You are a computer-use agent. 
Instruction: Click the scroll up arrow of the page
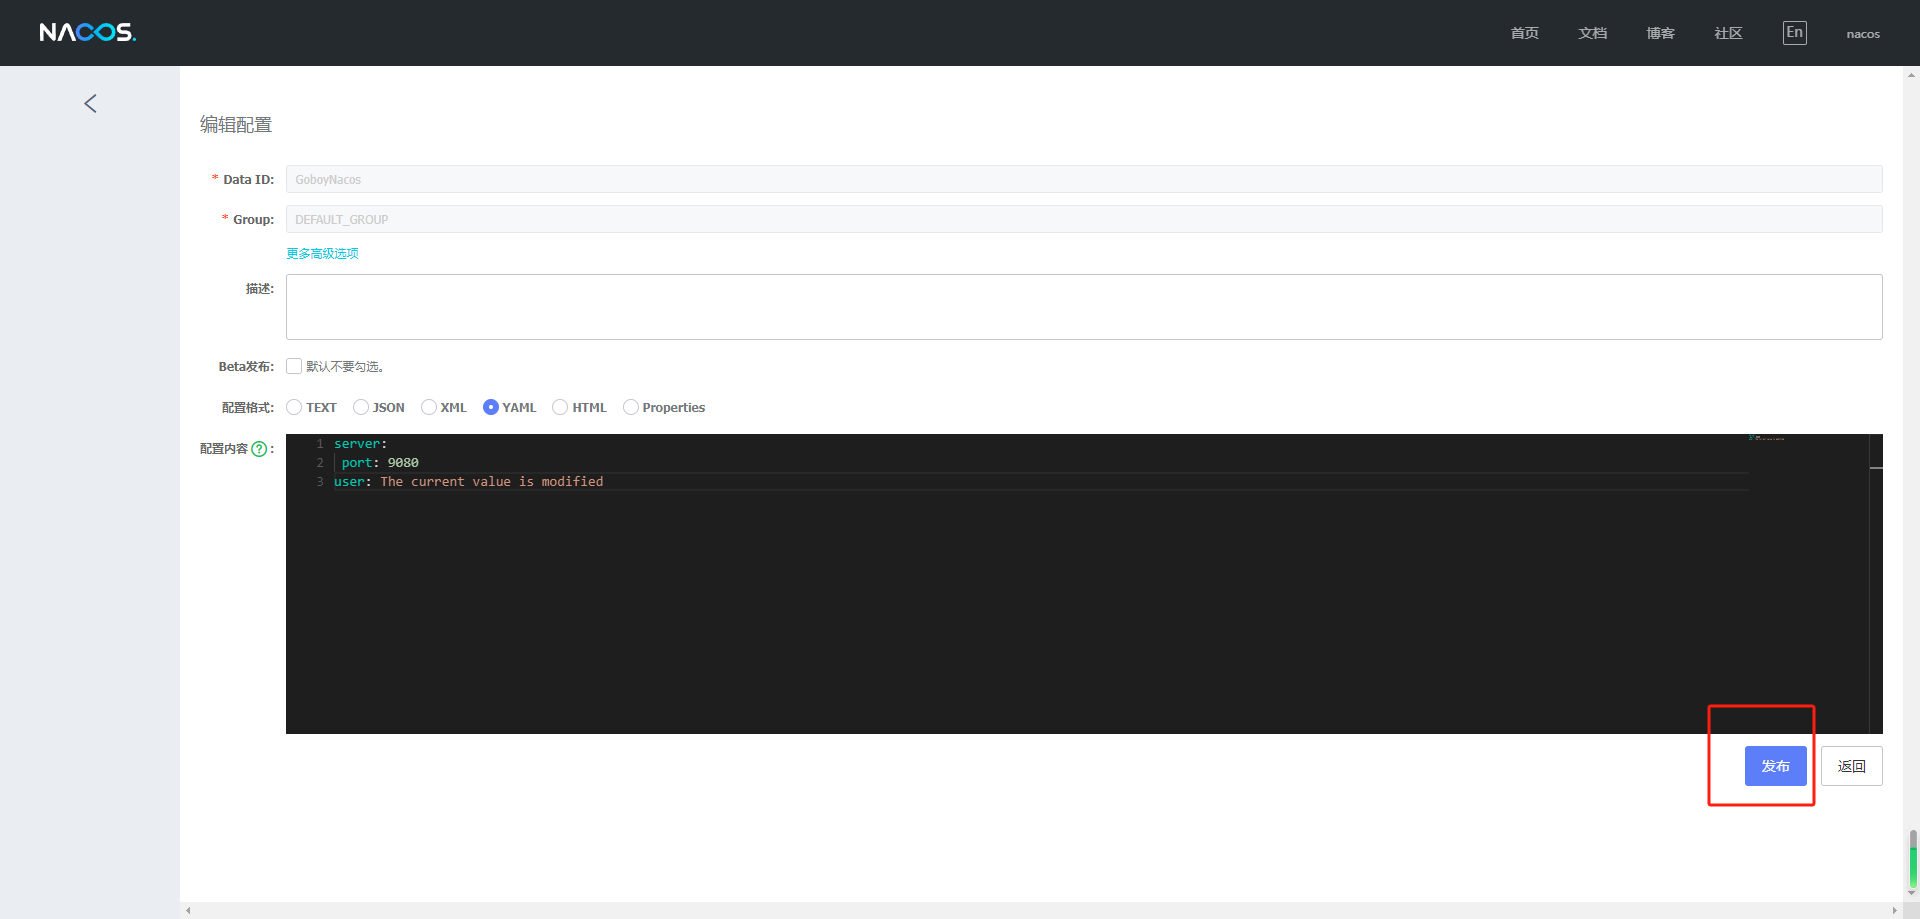click(1912, 74)
